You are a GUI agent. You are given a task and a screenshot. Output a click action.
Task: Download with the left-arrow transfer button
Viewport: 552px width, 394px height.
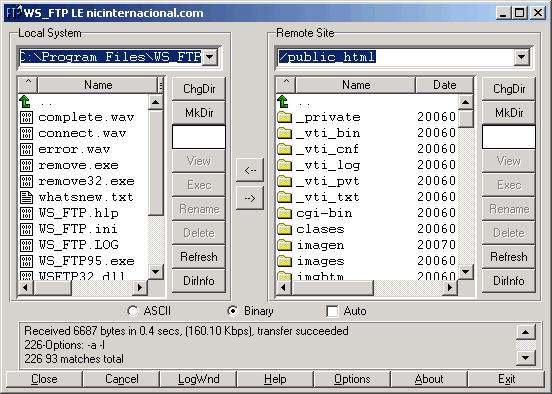pos(250,170)
